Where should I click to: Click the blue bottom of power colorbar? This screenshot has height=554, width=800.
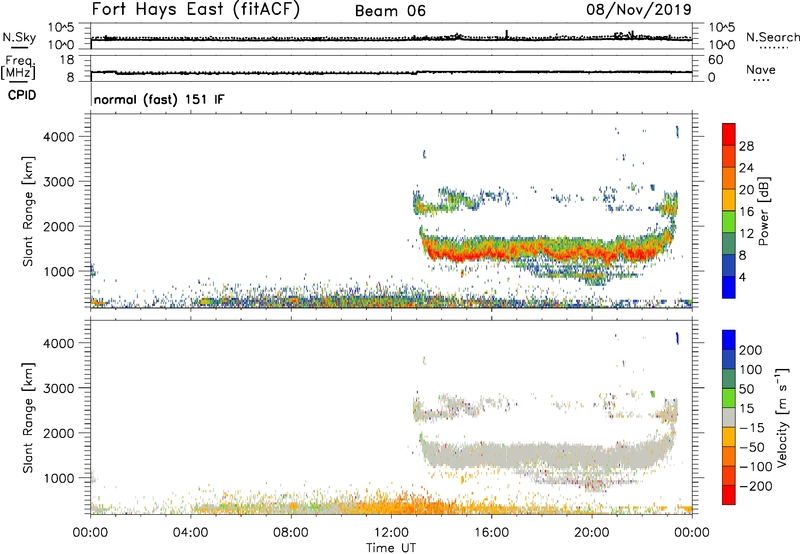[x=729, y=287]
